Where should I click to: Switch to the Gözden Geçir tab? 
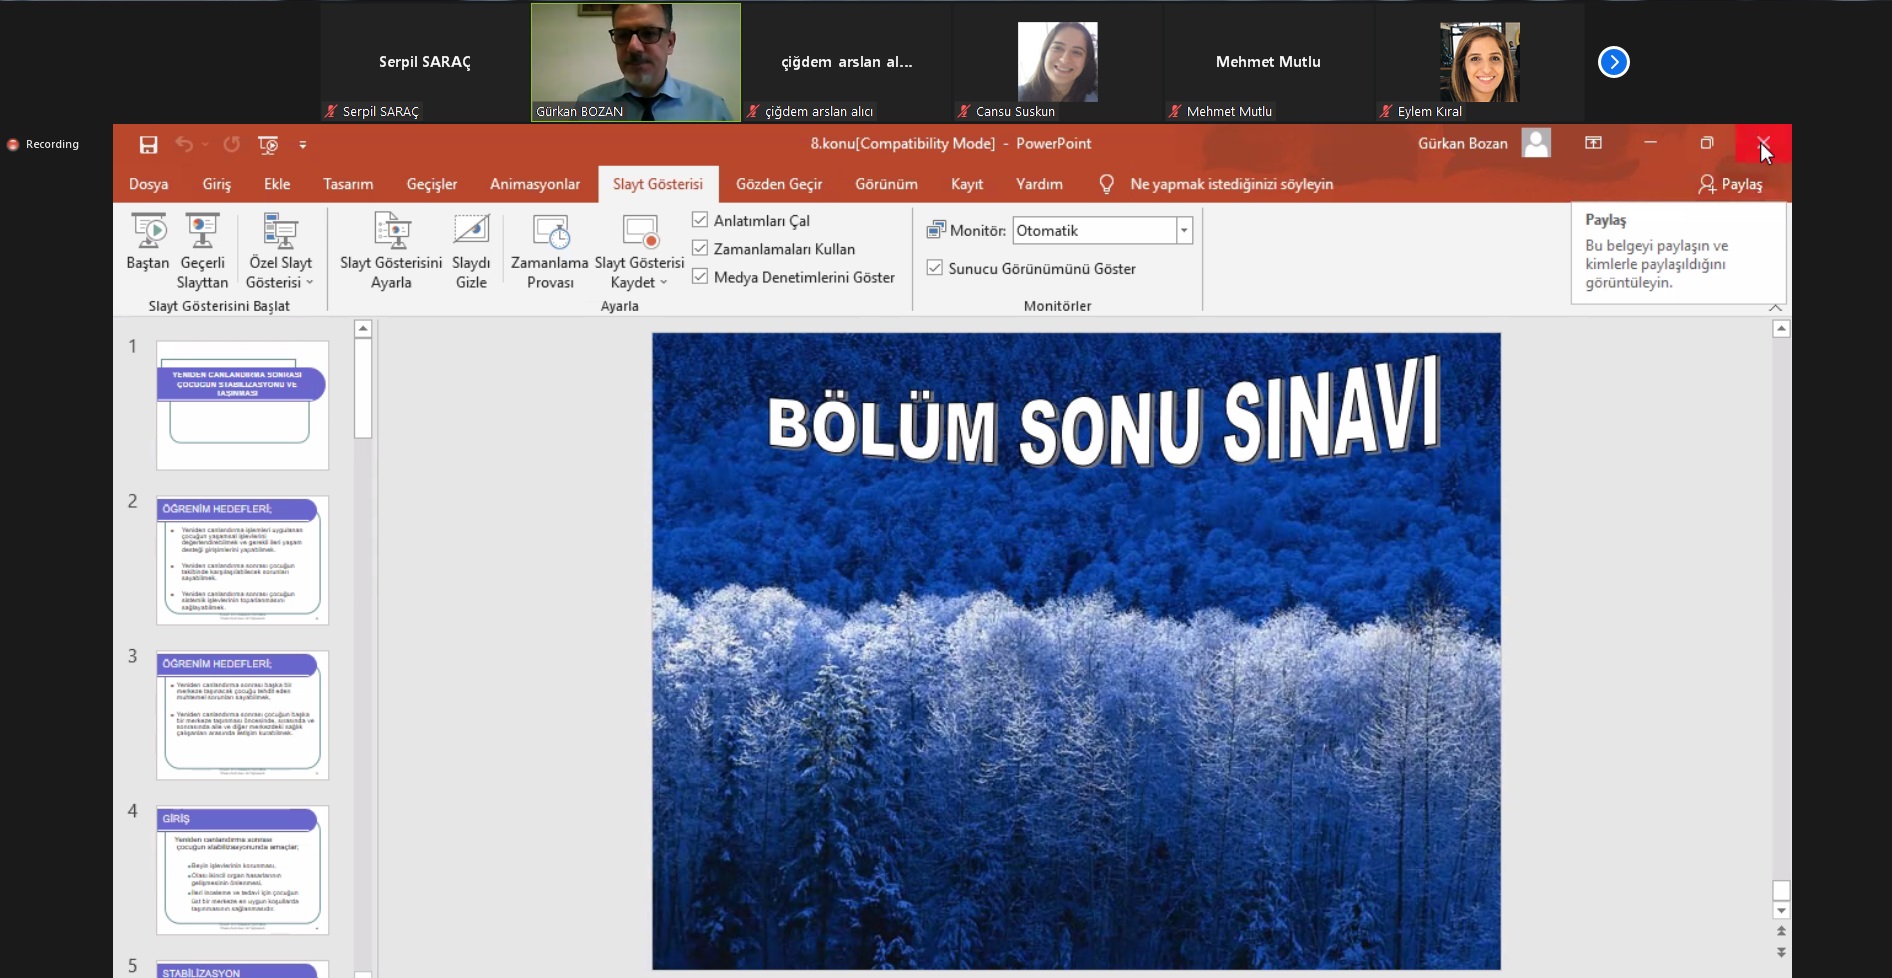(x=779, y=184)
